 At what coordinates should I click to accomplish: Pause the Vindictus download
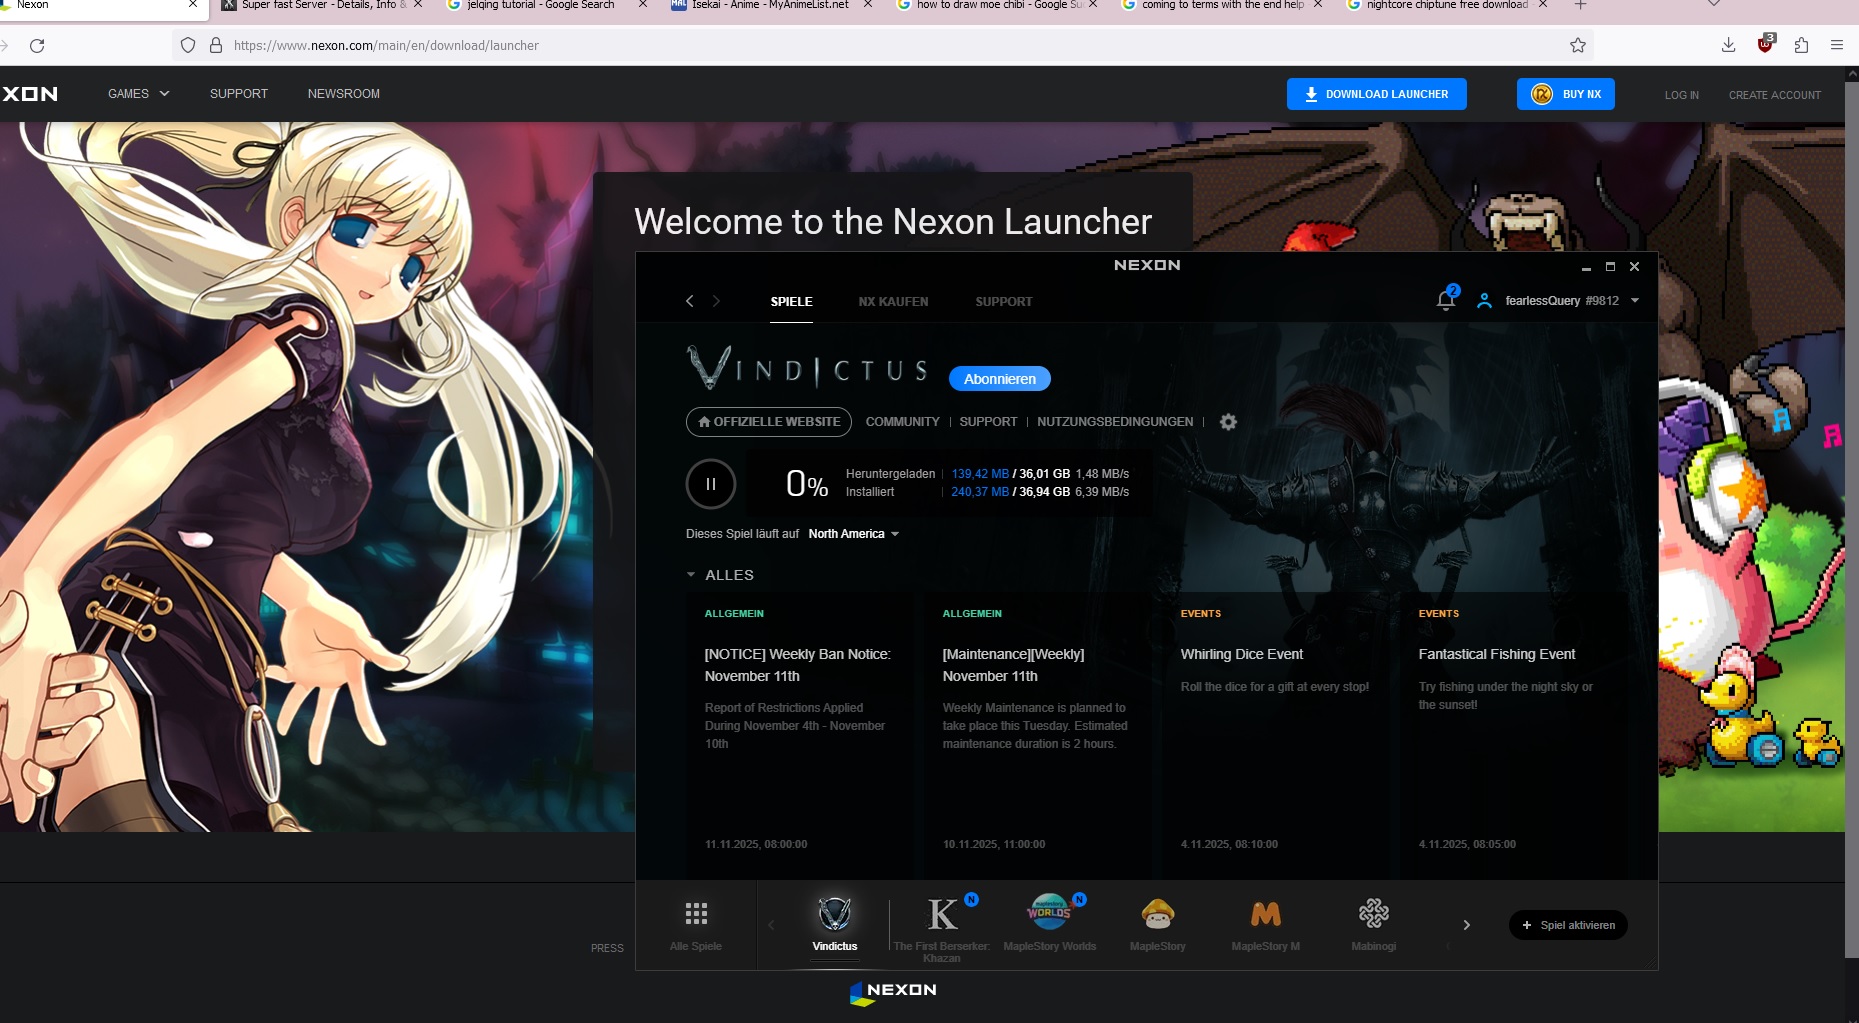coord(711,484)
